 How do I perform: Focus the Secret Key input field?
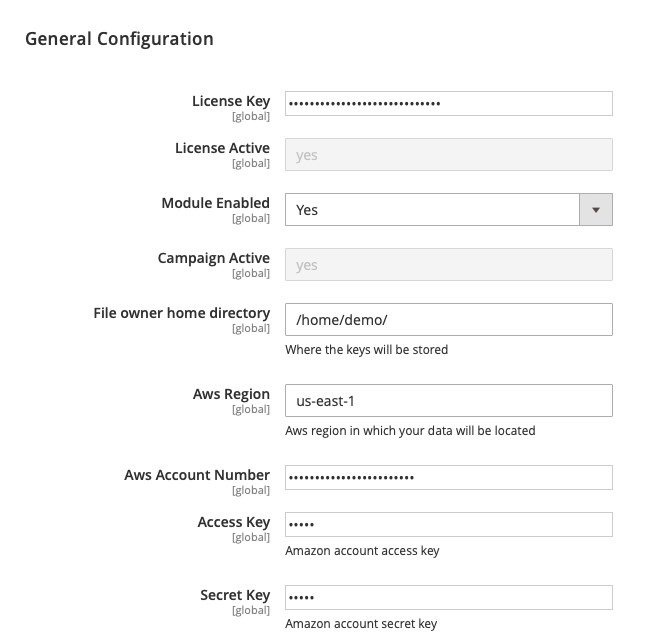(448, 597)
